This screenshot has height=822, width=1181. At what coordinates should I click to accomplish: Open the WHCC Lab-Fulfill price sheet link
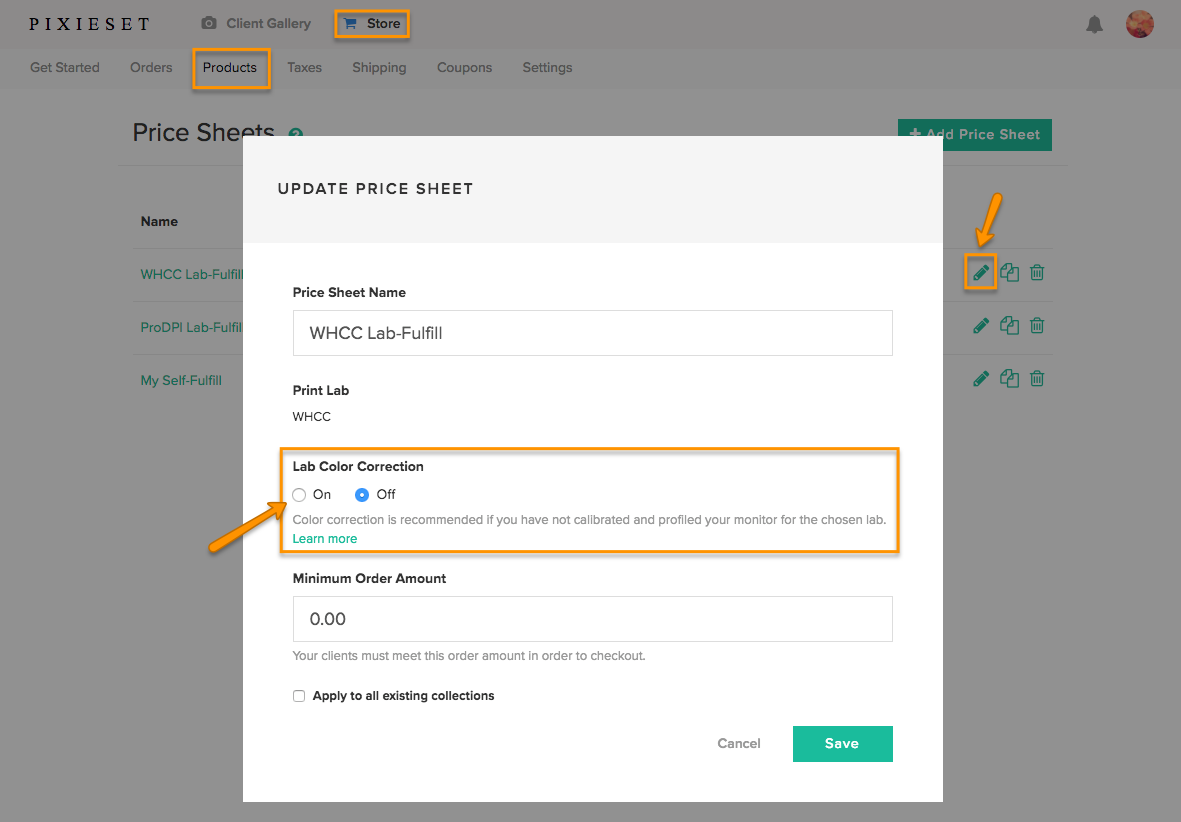192,274
